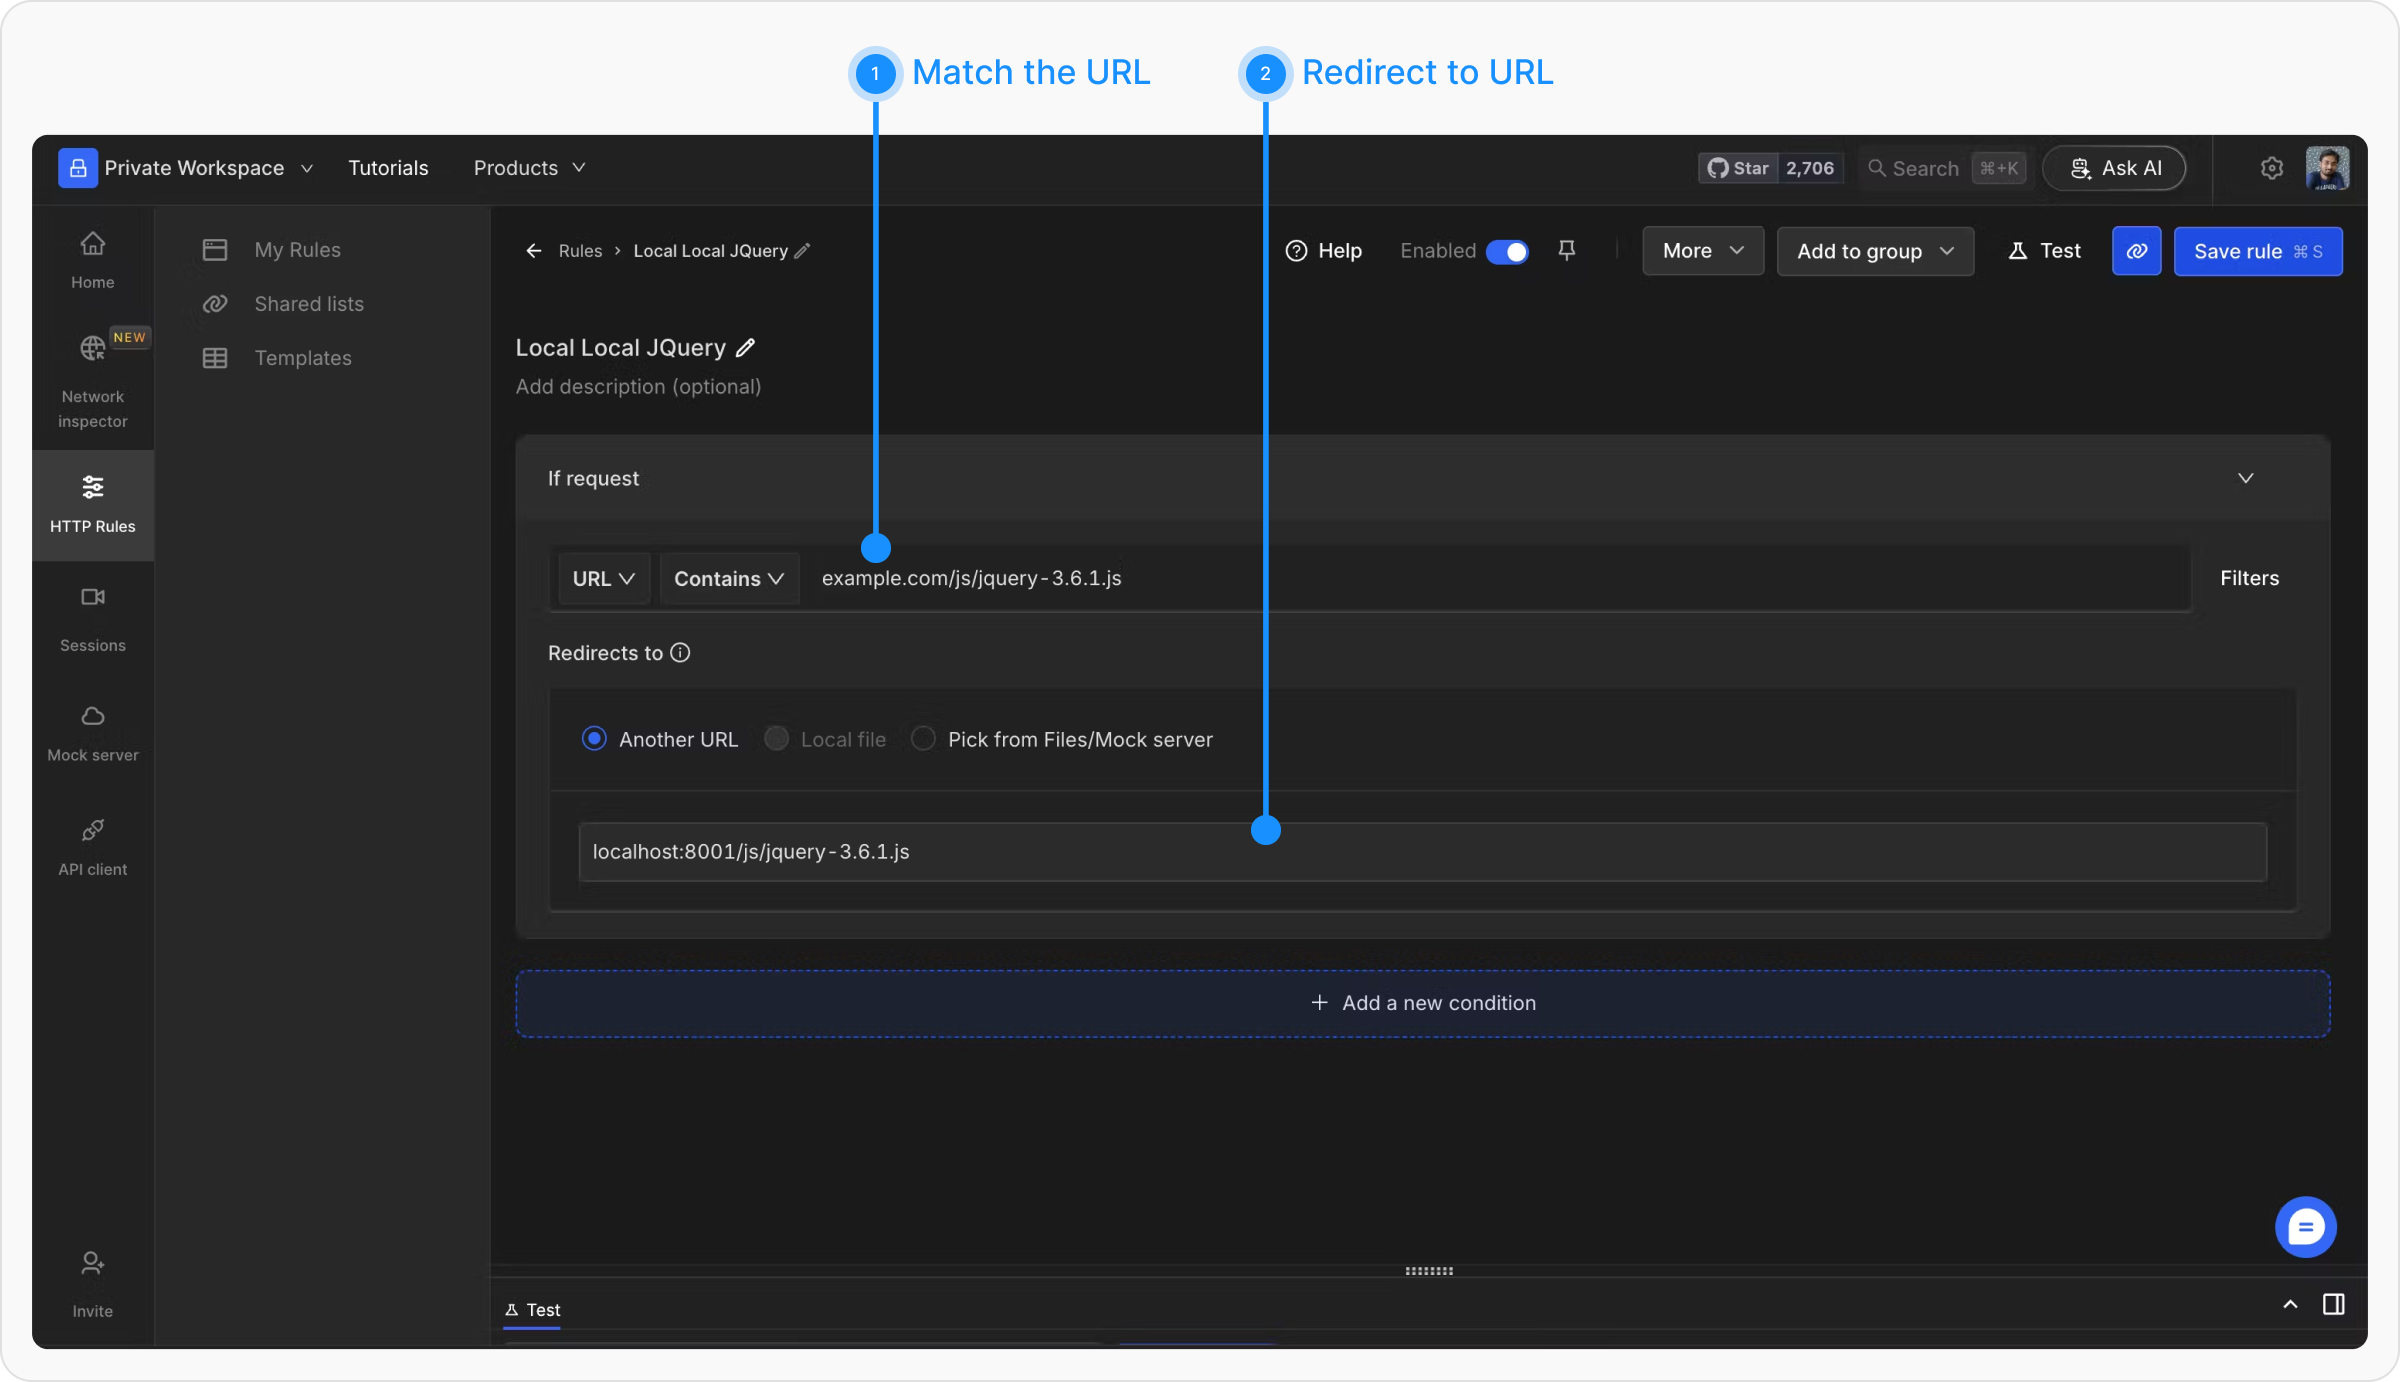Click Add a new condition
This screenshot has height=1382, width=2400.
pyautogui.click(x=1422, y=1003)
